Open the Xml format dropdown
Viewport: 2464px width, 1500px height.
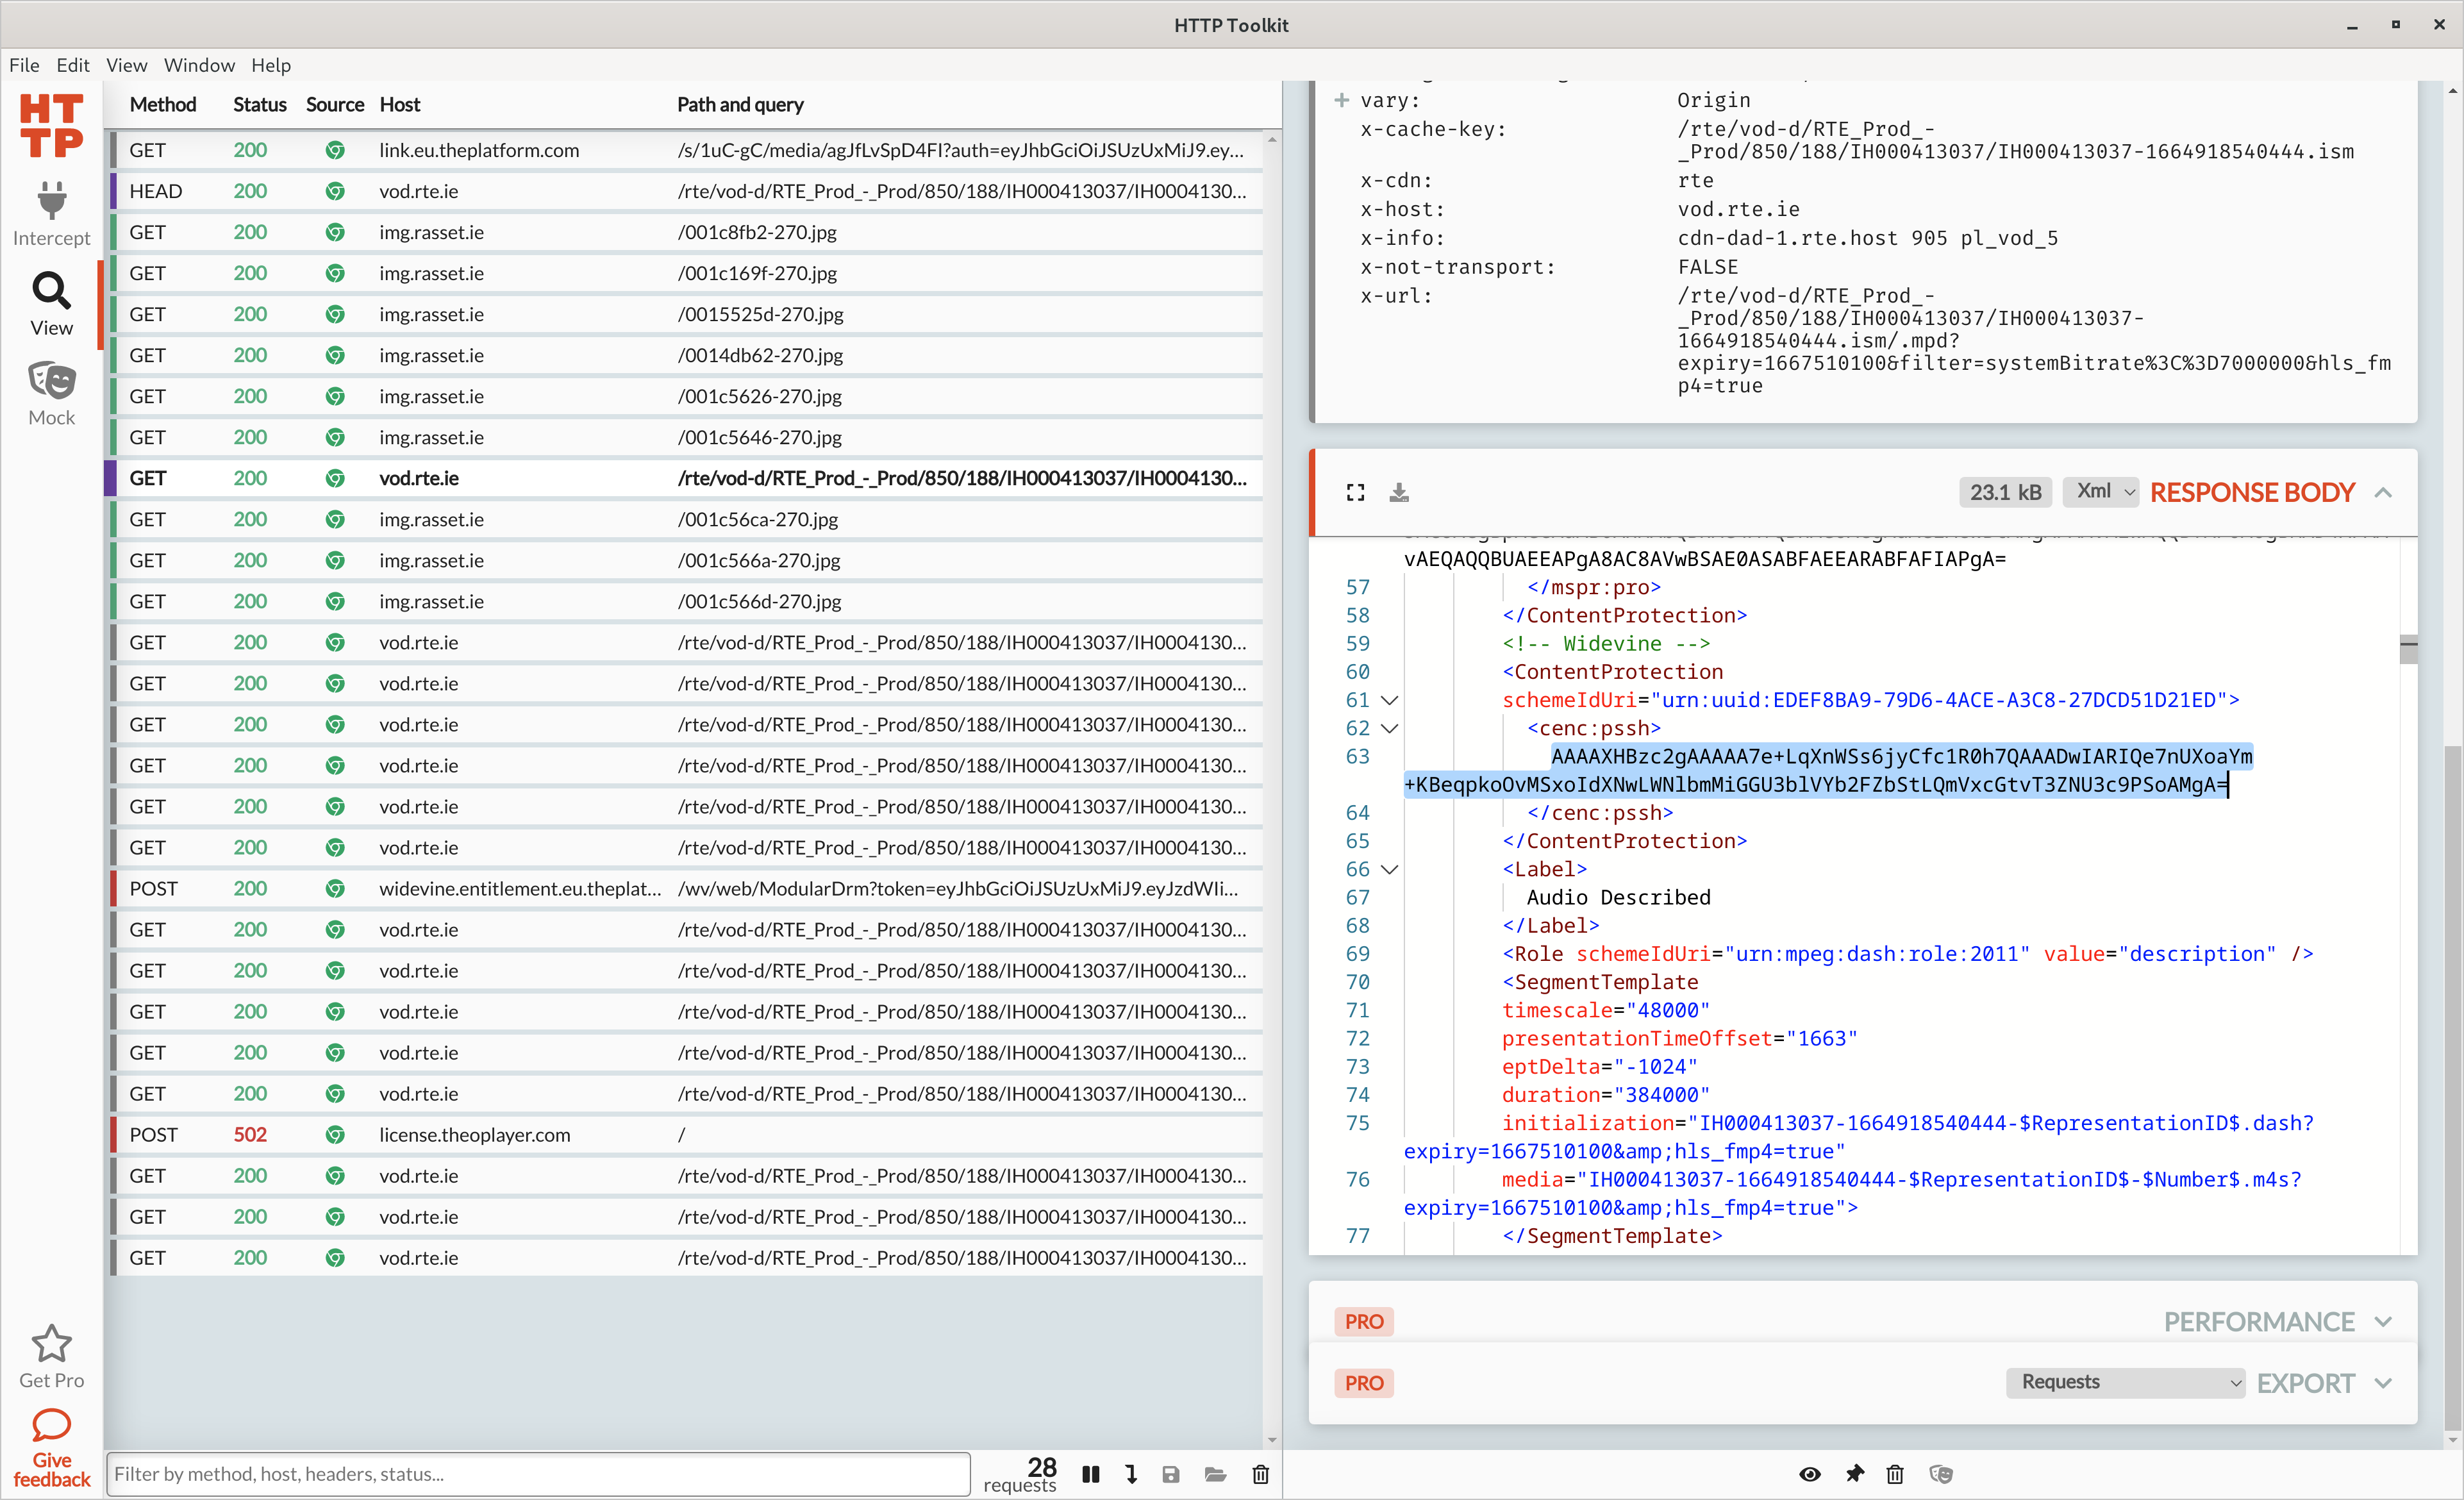(2101, 492)
